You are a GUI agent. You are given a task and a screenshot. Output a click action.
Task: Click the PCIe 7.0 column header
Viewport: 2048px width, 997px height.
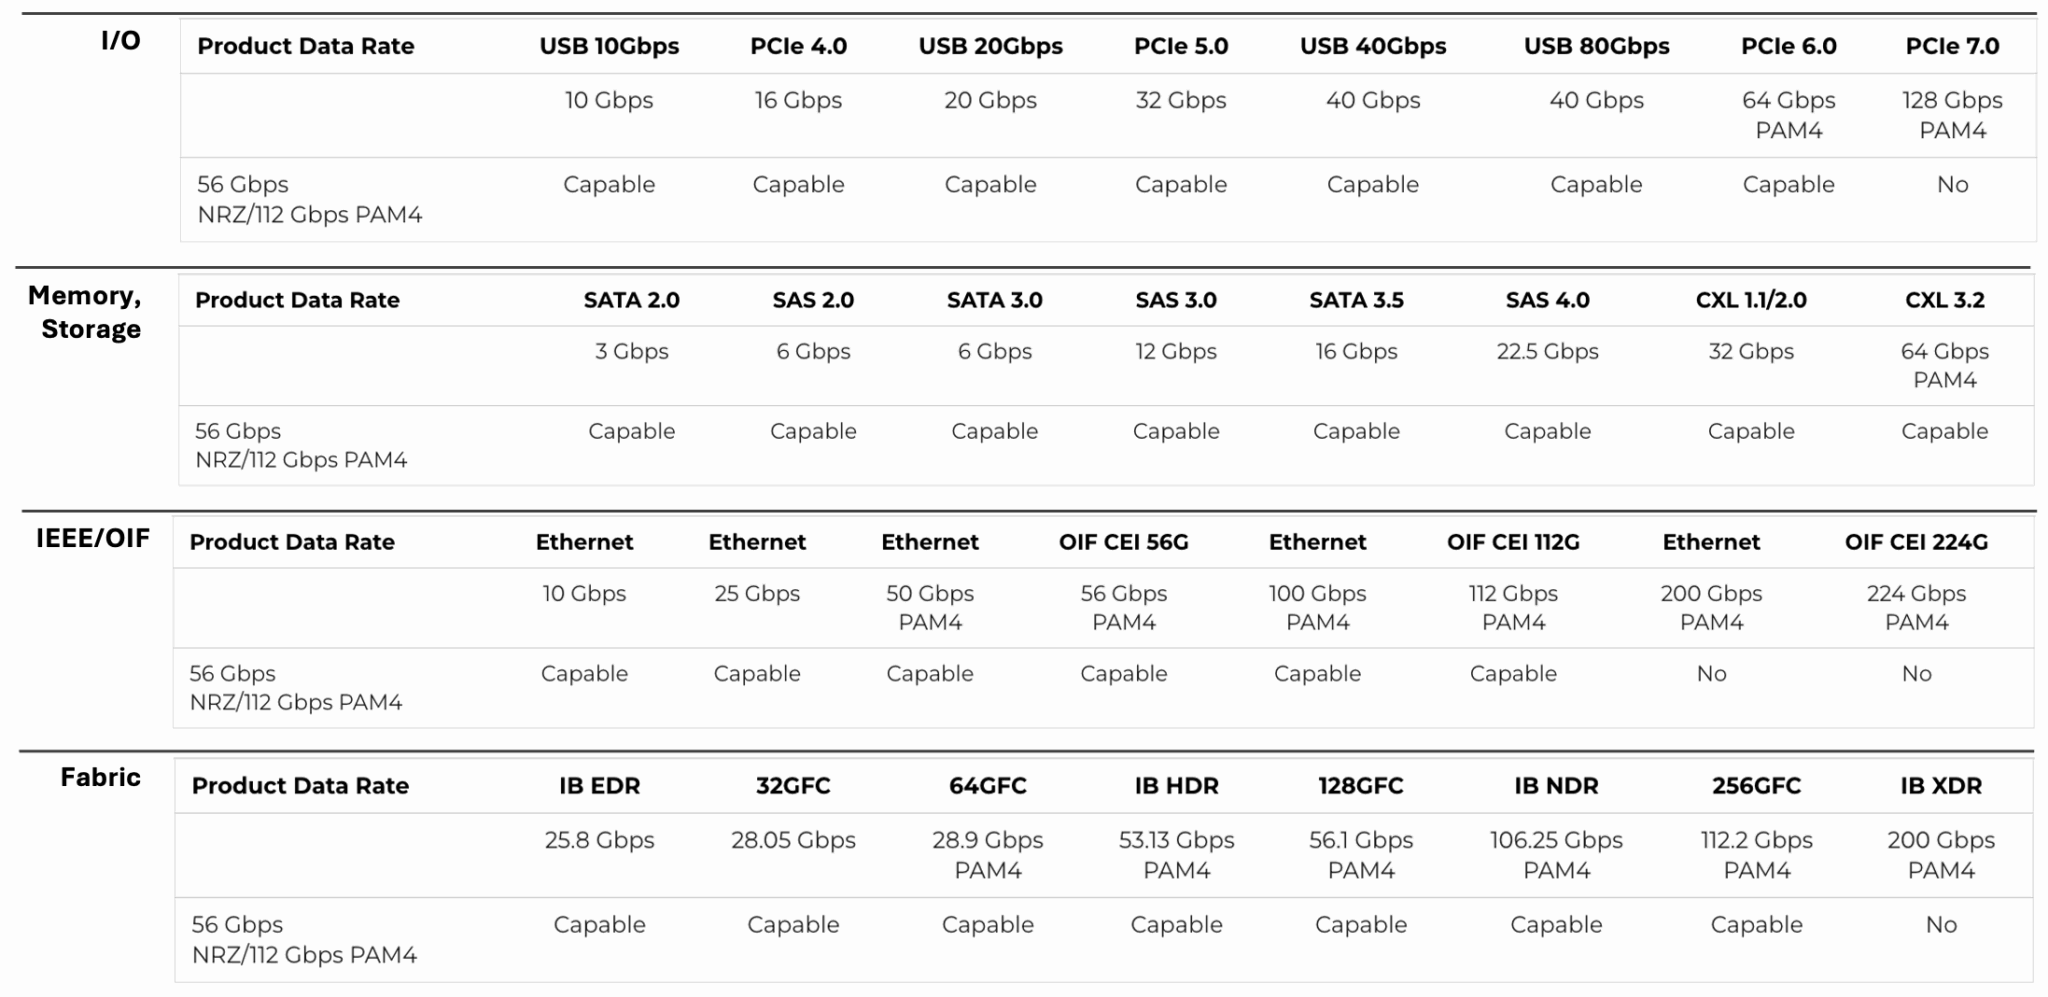coord(1951,46)
